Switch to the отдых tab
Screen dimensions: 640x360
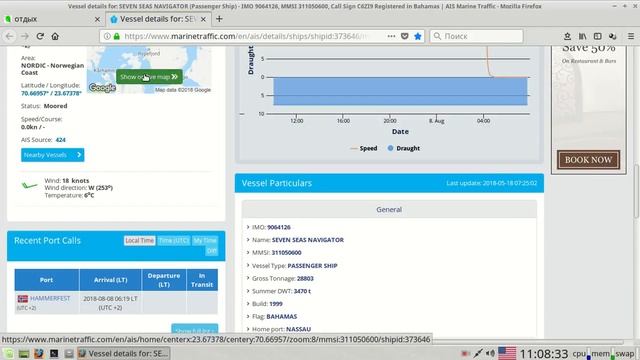click(x=52, y=19)
